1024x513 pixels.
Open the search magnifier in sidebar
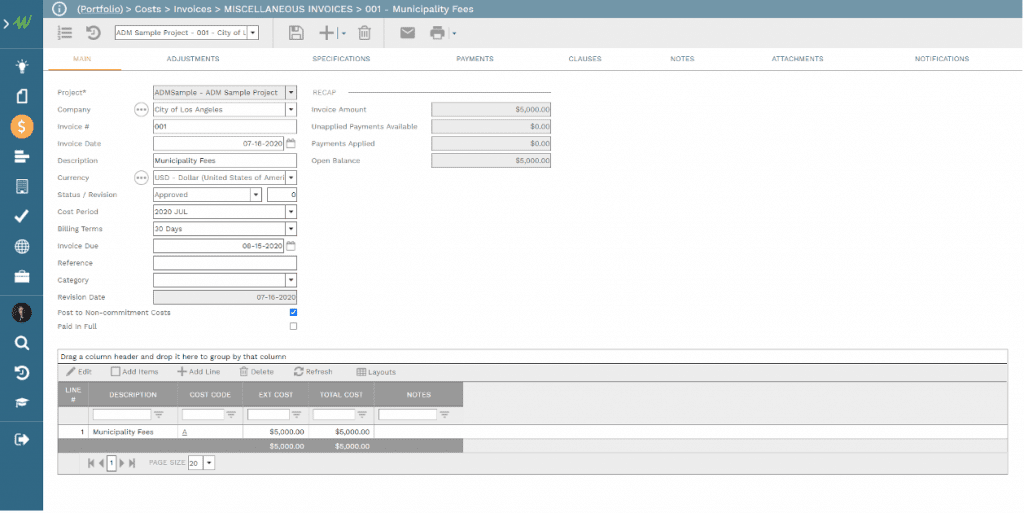coord(21,343)
